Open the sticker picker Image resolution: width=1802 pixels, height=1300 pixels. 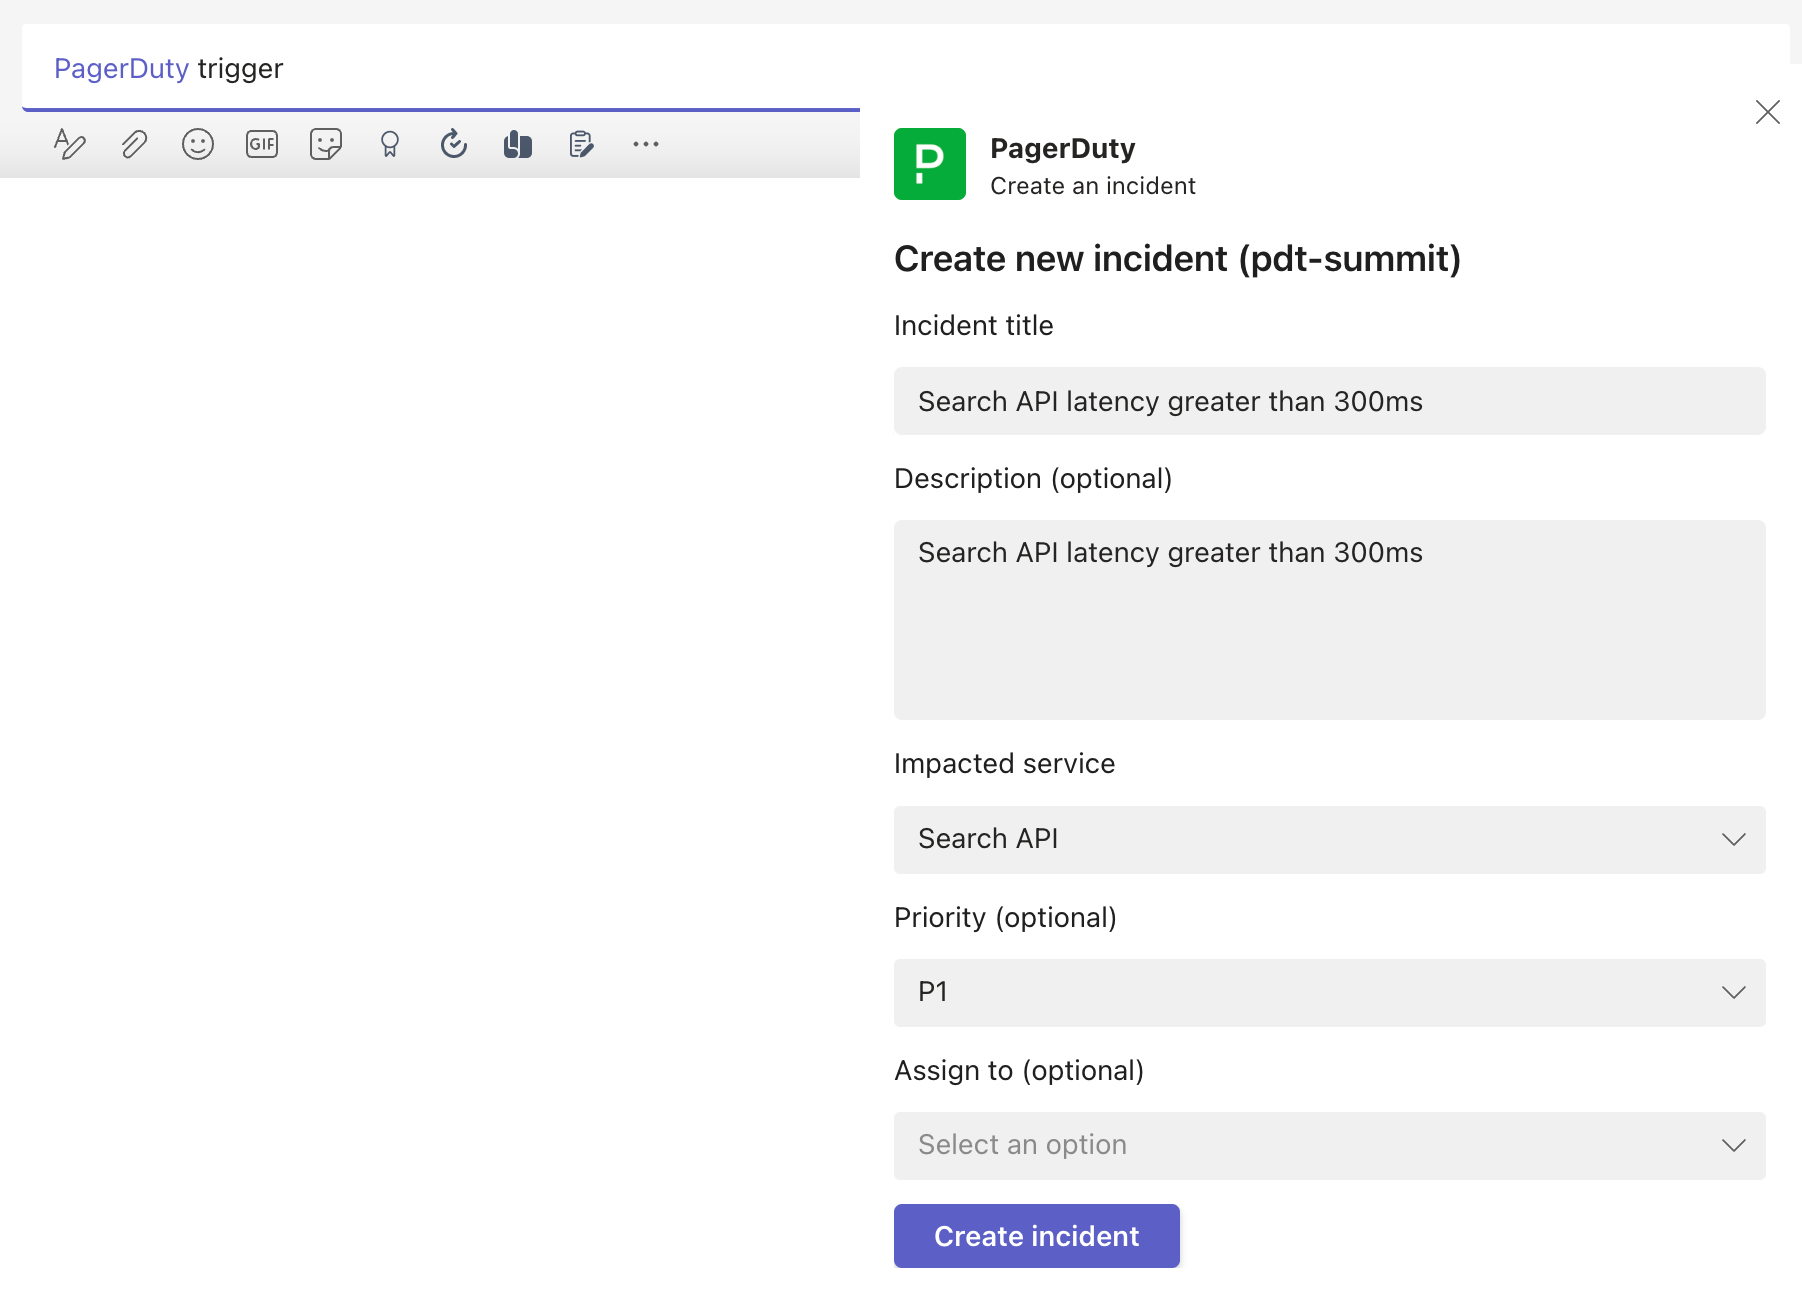326,144
